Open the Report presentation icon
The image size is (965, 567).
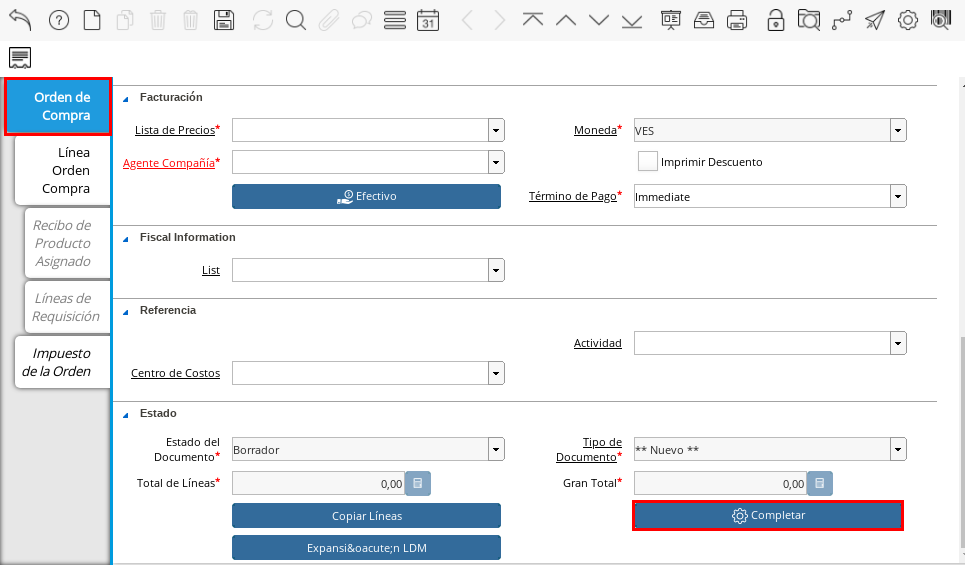[671, 20]
